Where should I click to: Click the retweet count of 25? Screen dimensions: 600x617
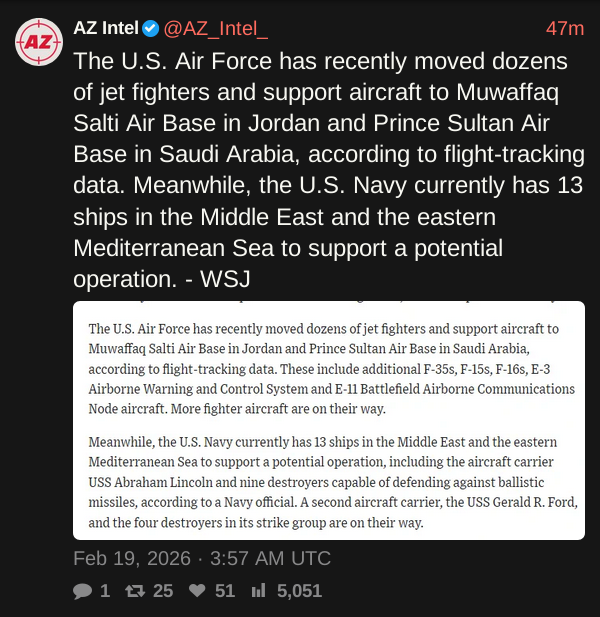(162, 591)
